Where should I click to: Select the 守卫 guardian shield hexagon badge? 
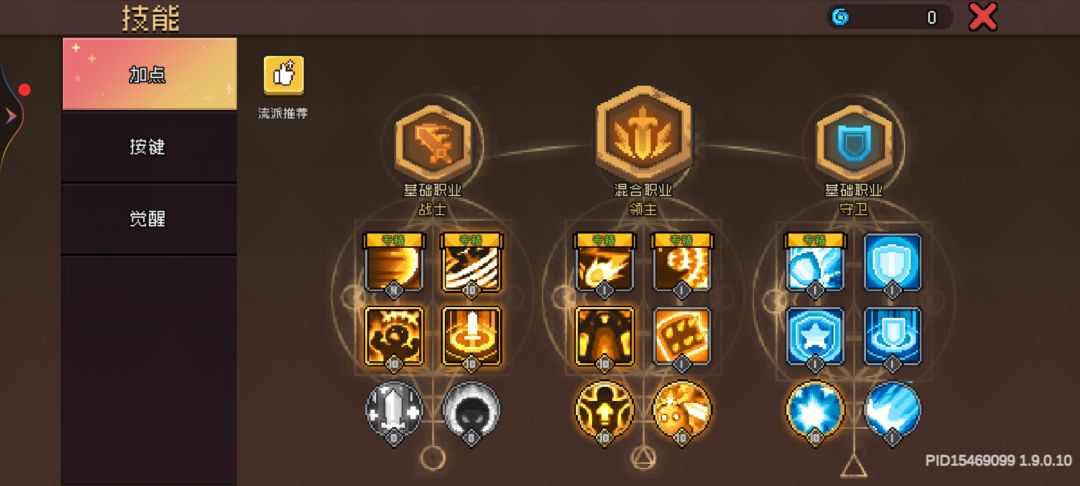click(853, 143)
